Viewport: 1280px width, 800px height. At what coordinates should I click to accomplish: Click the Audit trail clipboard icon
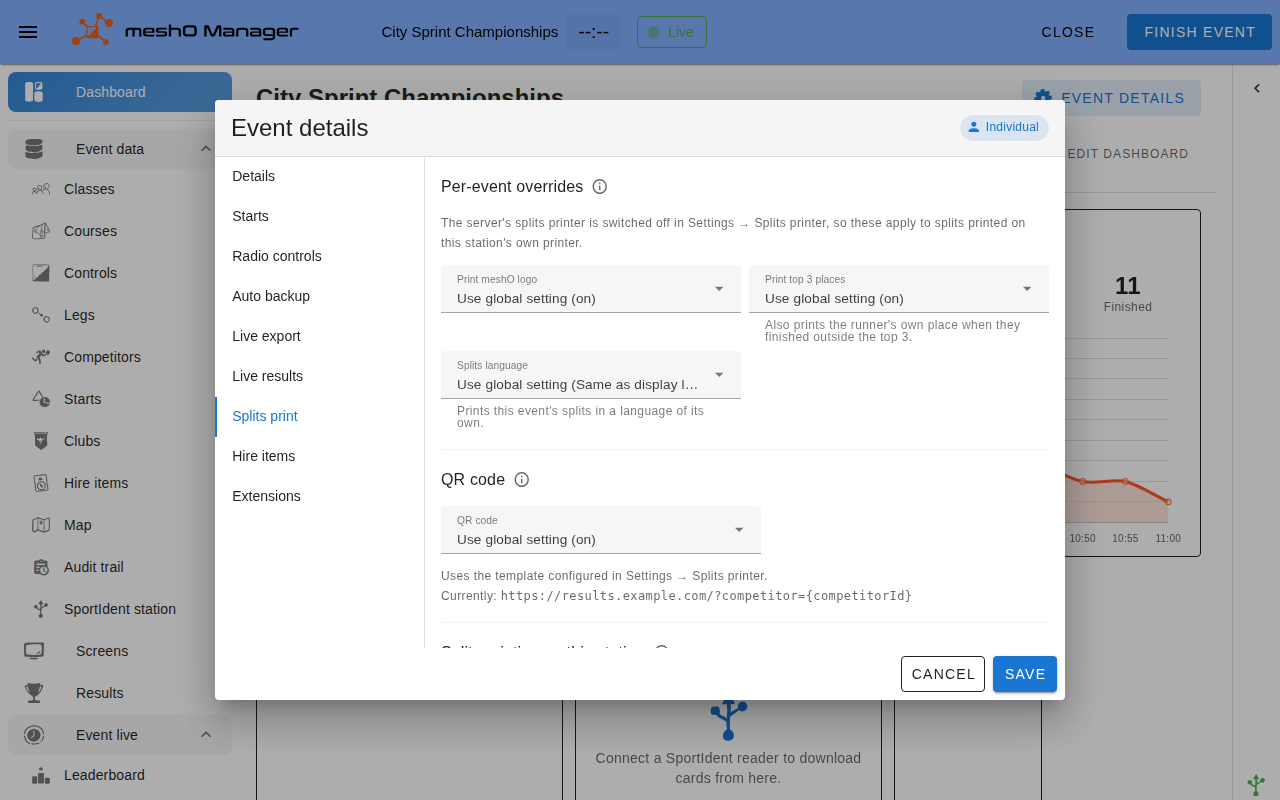pyautogui.click(x=41, y=567)
